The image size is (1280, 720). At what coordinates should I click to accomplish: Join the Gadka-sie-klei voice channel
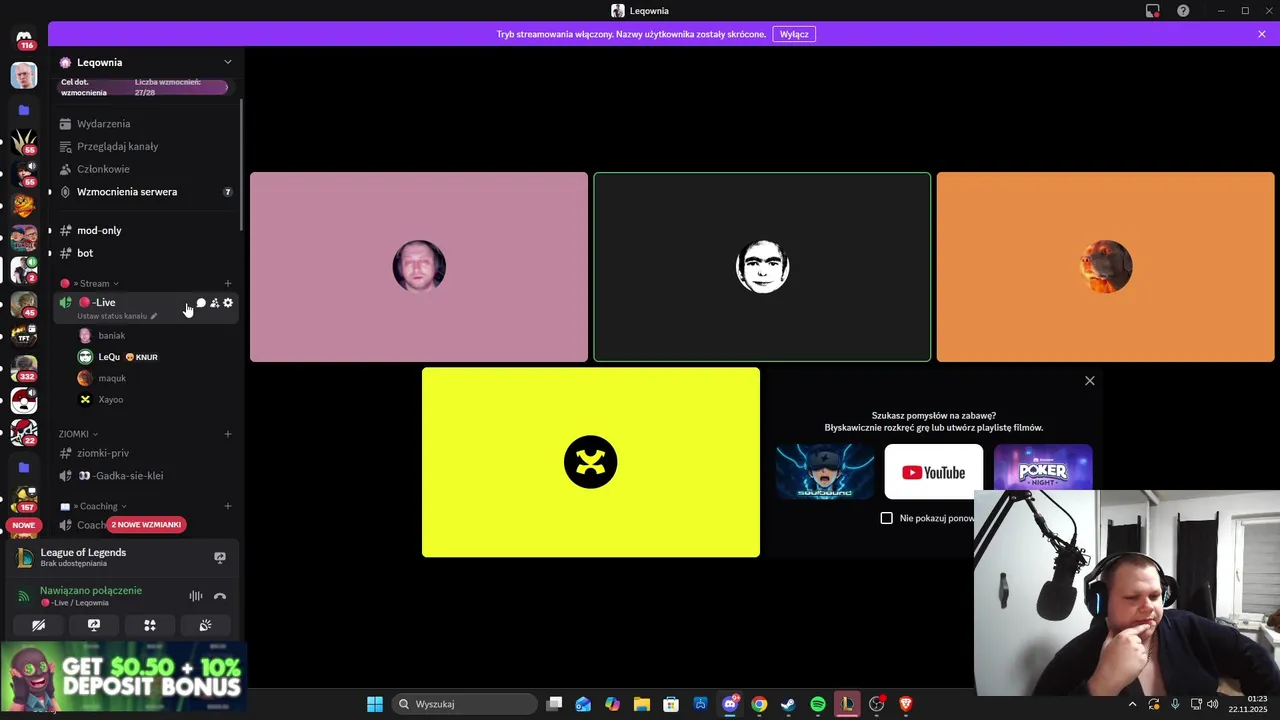pos(145,476)
